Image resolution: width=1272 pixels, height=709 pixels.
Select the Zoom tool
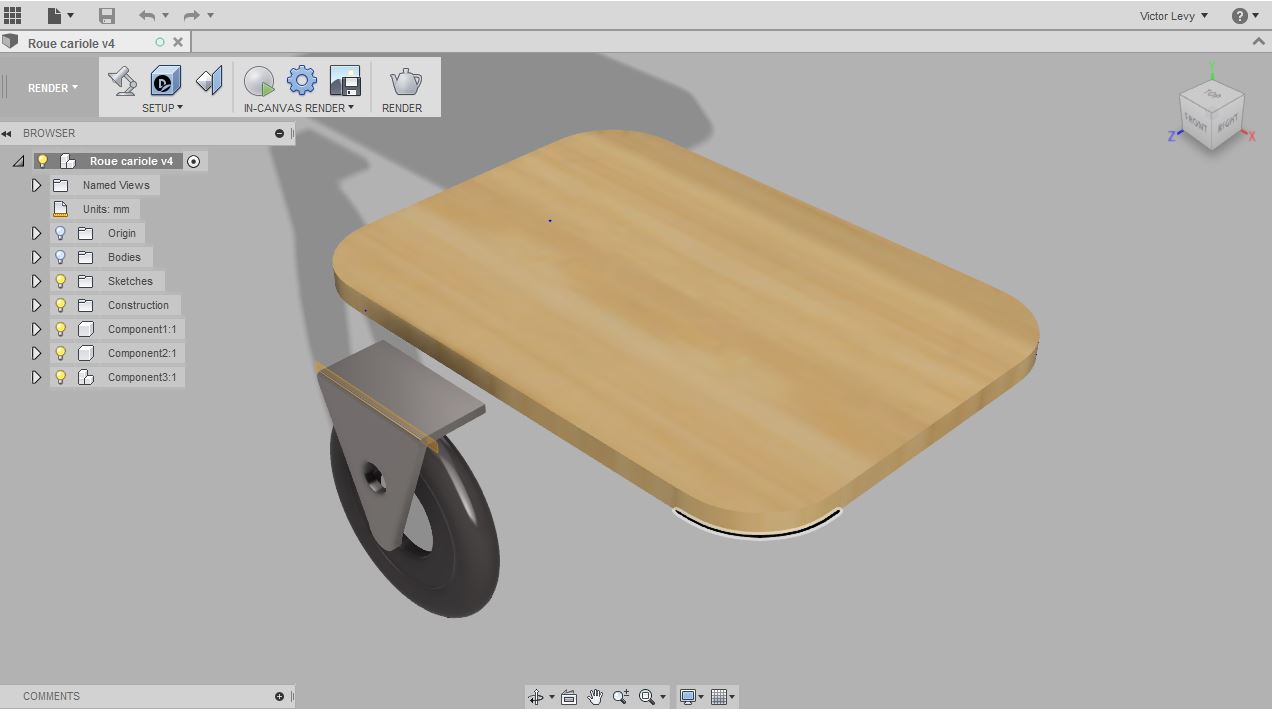(621, 697)
